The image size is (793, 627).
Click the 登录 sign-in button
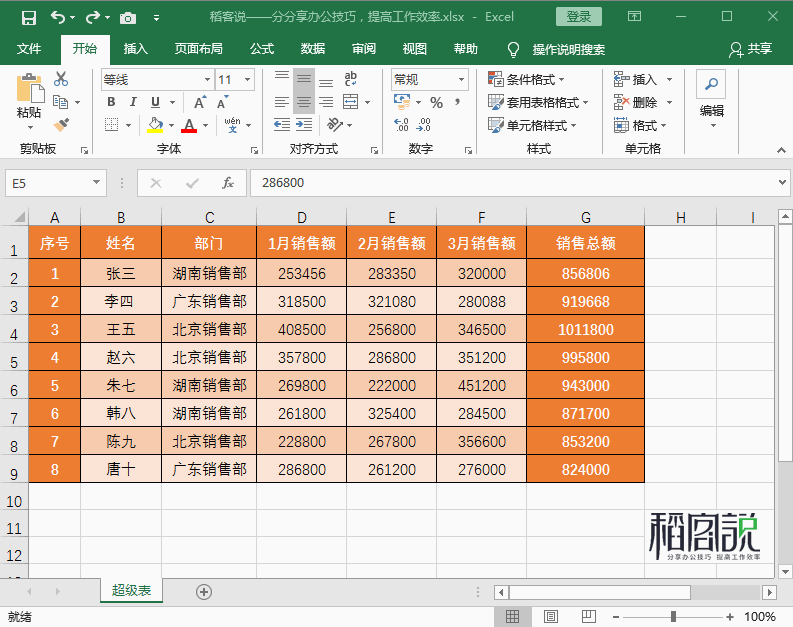click(579, 17)
